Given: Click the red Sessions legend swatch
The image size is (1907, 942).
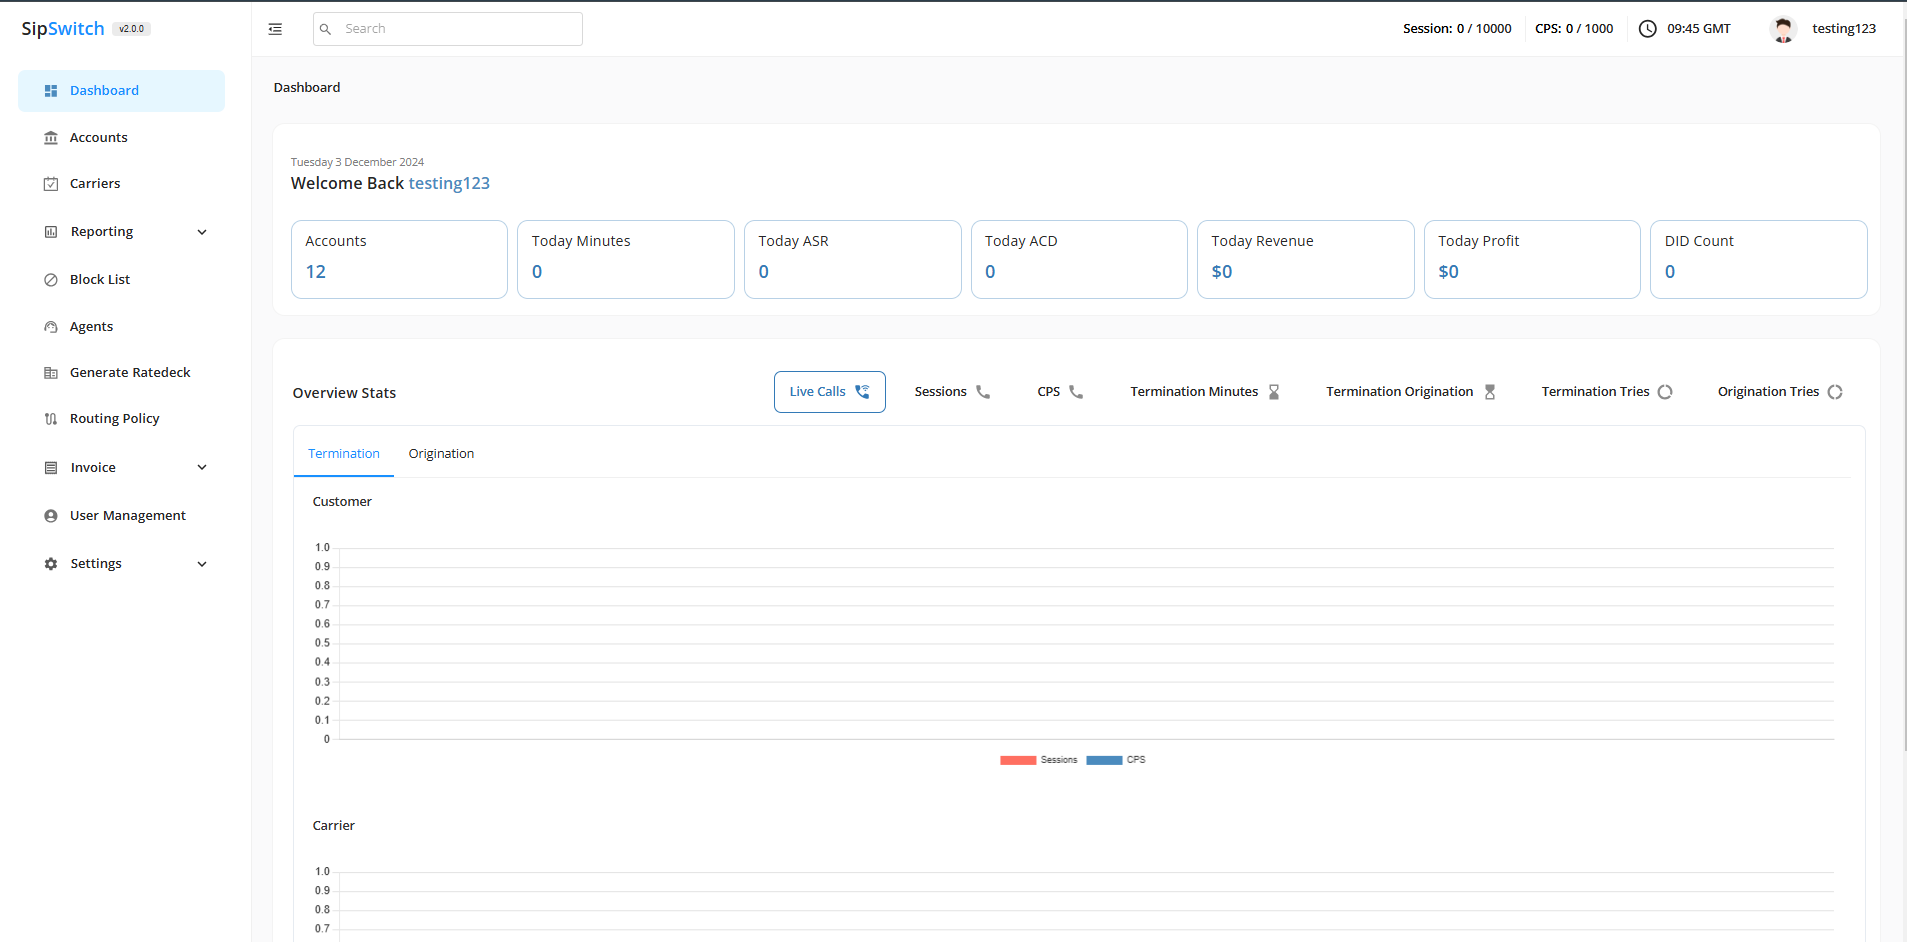Looking at the screenshot, I should pyautogui.click(x=1018, y=760).
